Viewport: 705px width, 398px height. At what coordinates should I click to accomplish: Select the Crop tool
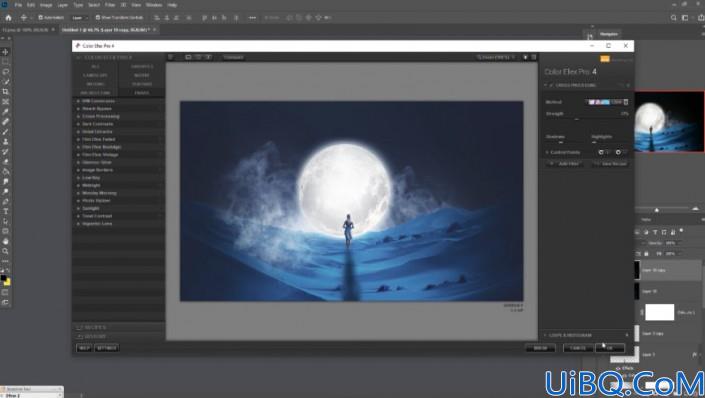[5, 92]
